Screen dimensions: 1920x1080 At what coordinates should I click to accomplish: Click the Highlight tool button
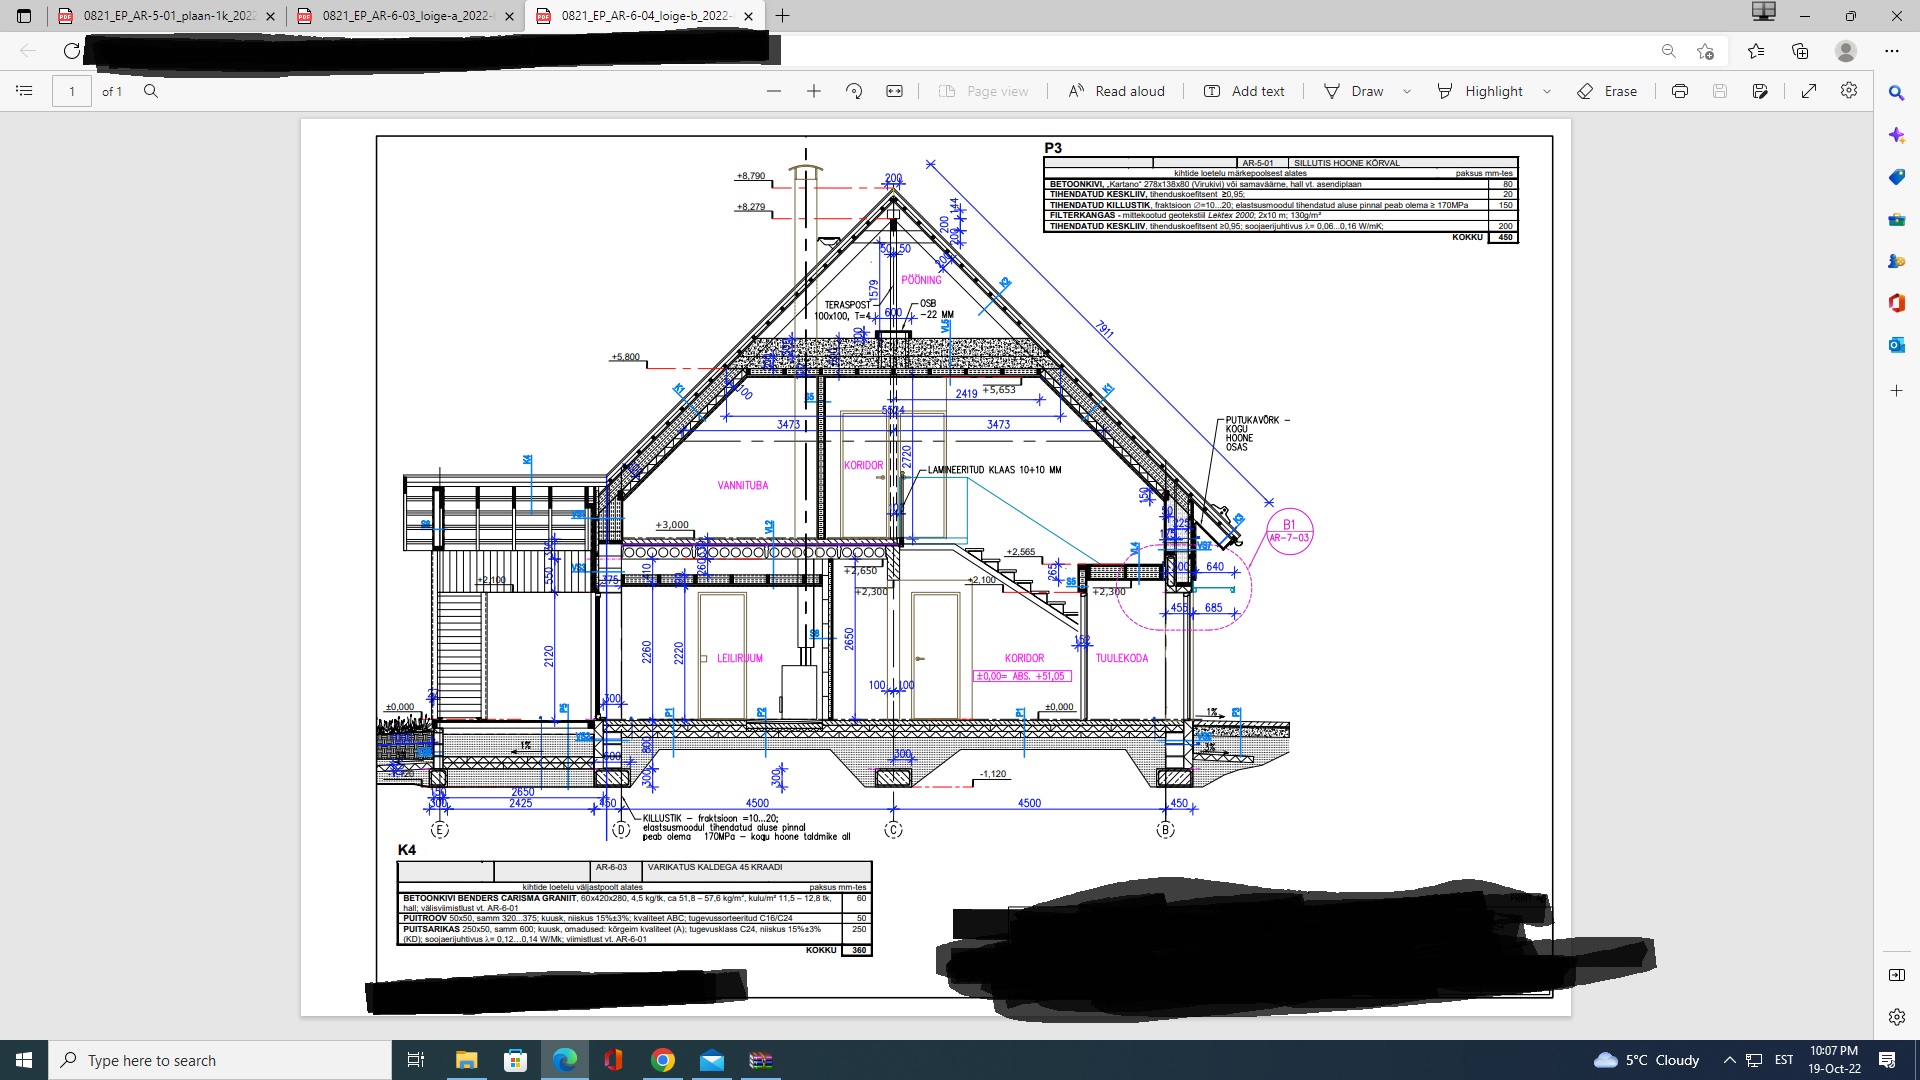[x=1481, y=91]
